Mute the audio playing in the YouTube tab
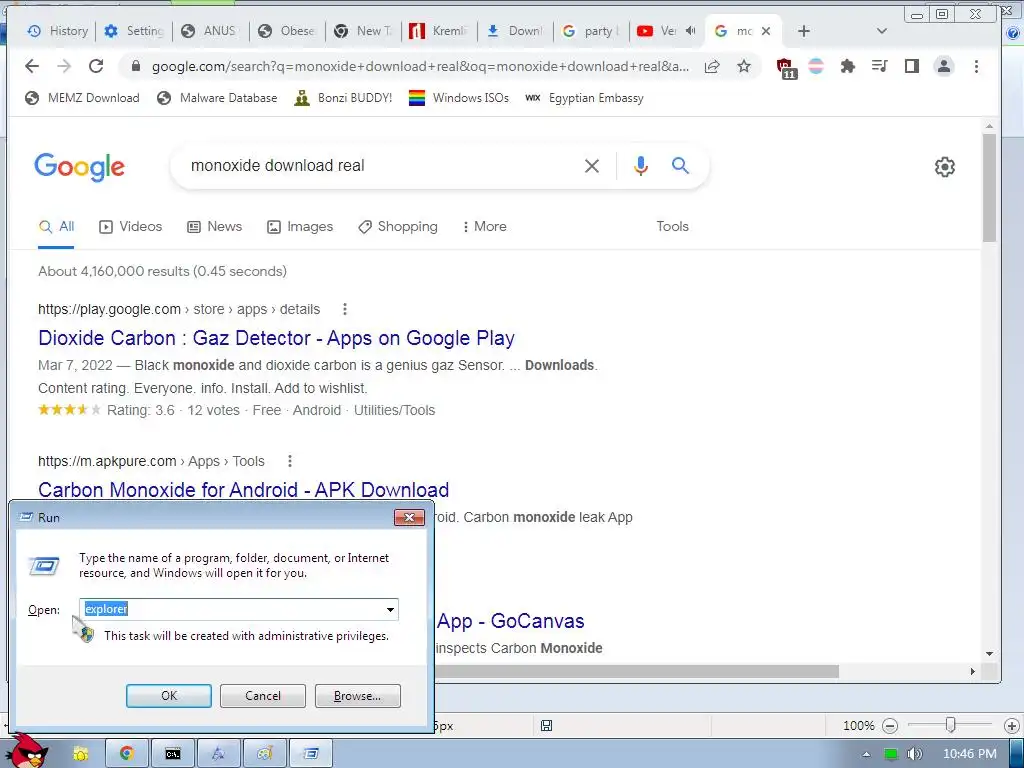1024x768 pixels. [x=690, y=31]
